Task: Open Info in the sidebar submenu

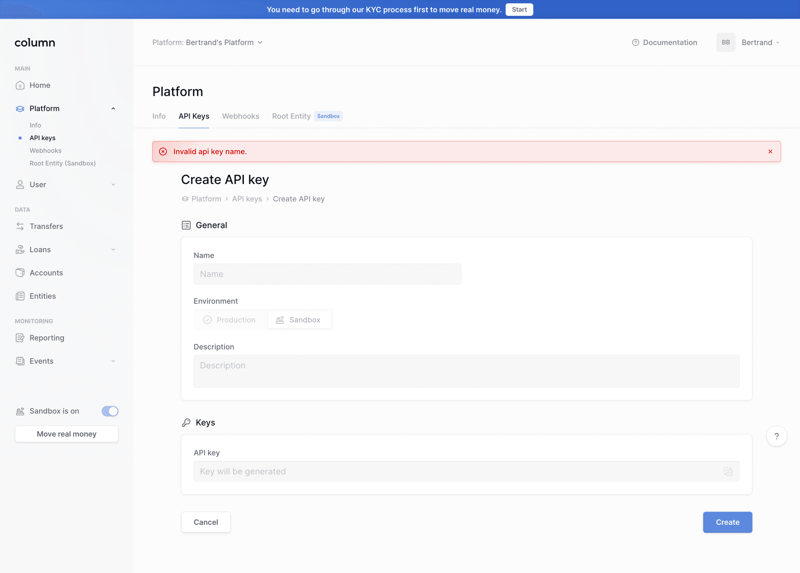Action: click(35, 125)
